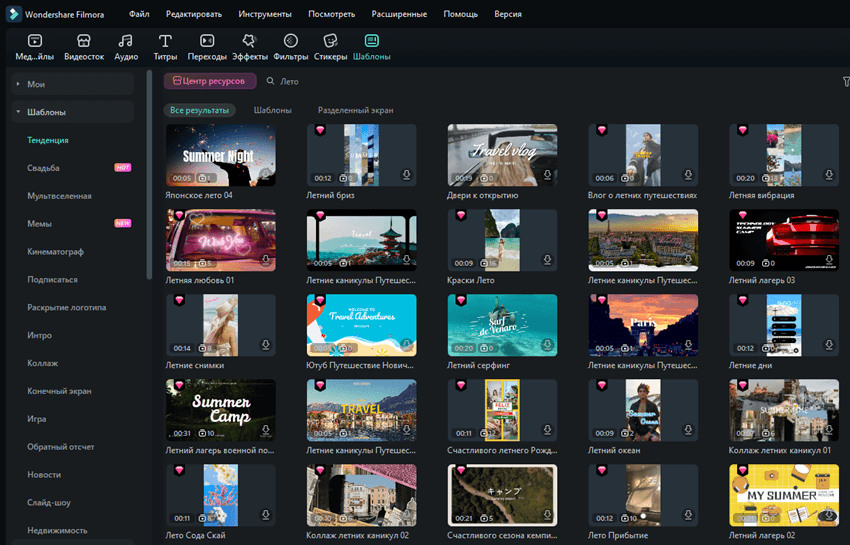Screen dimensions: 850x545
Task: Switch to the Аудио panel icon
Action: click(x=126, y=46)
